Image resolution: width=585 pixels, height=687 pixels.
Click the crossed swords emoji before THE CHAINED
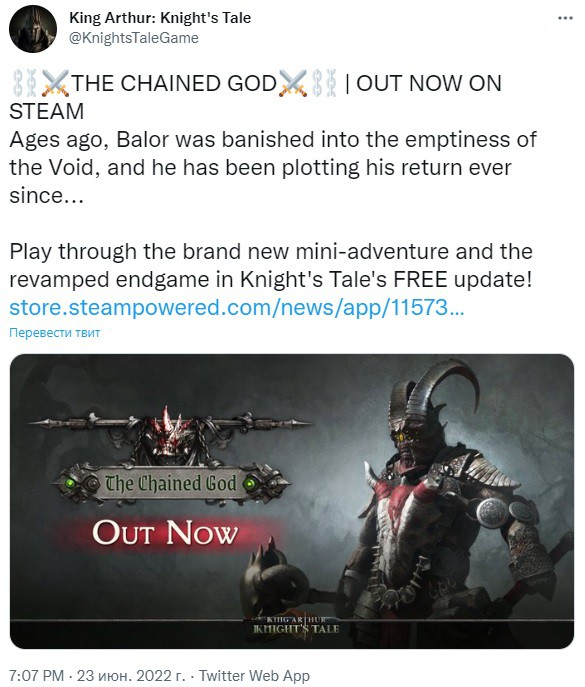pyautogui.click(x=55, y=83)
